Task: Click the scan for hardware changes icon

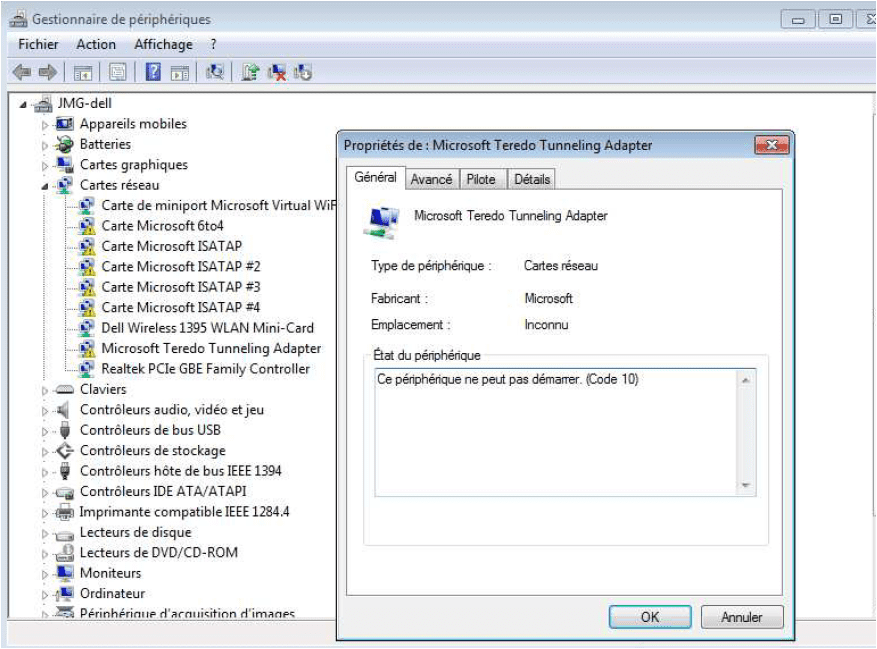Action: 214,72
